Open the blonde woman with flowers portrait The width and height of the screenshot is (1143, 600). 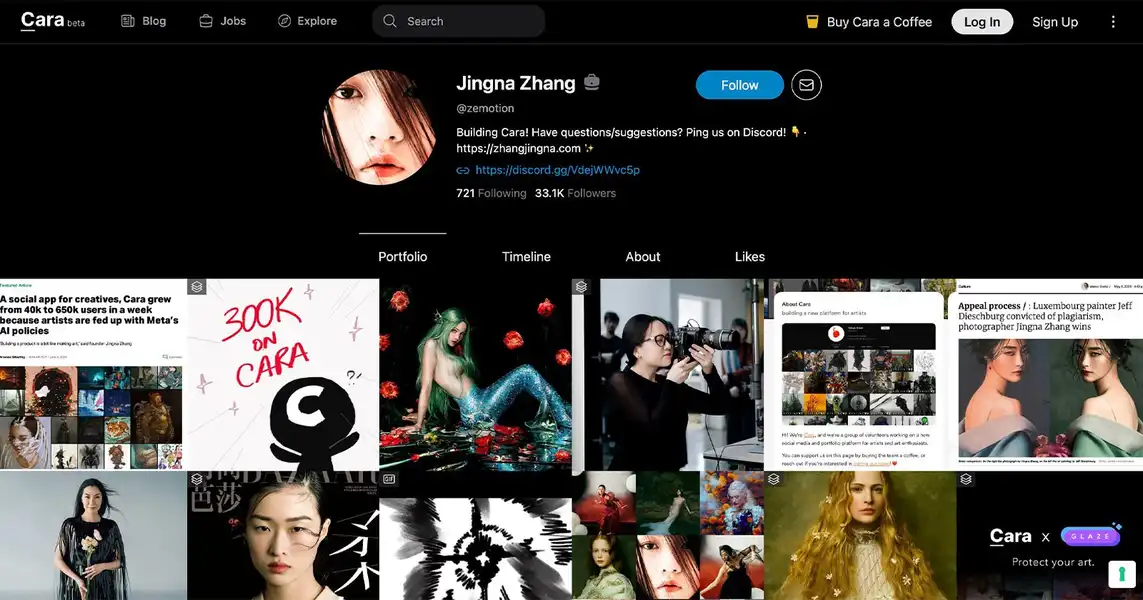click(859, 536)
